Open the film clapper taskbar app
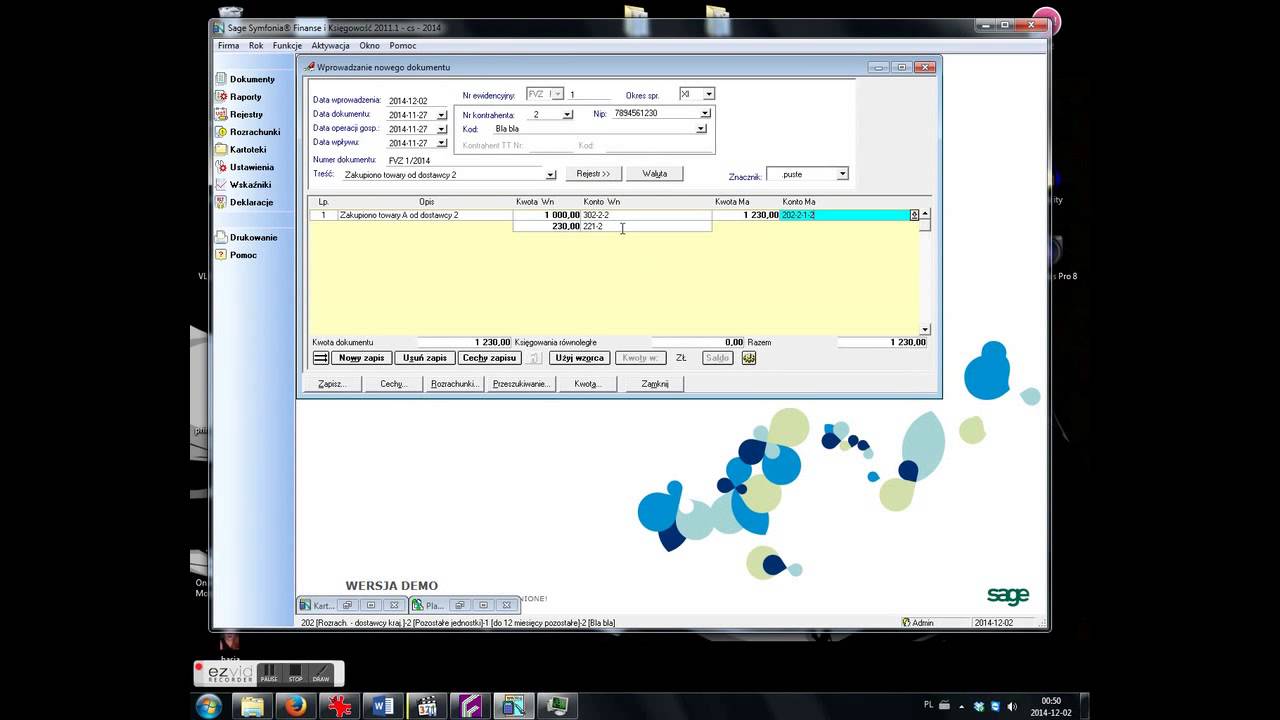 [x=427, y=706]
